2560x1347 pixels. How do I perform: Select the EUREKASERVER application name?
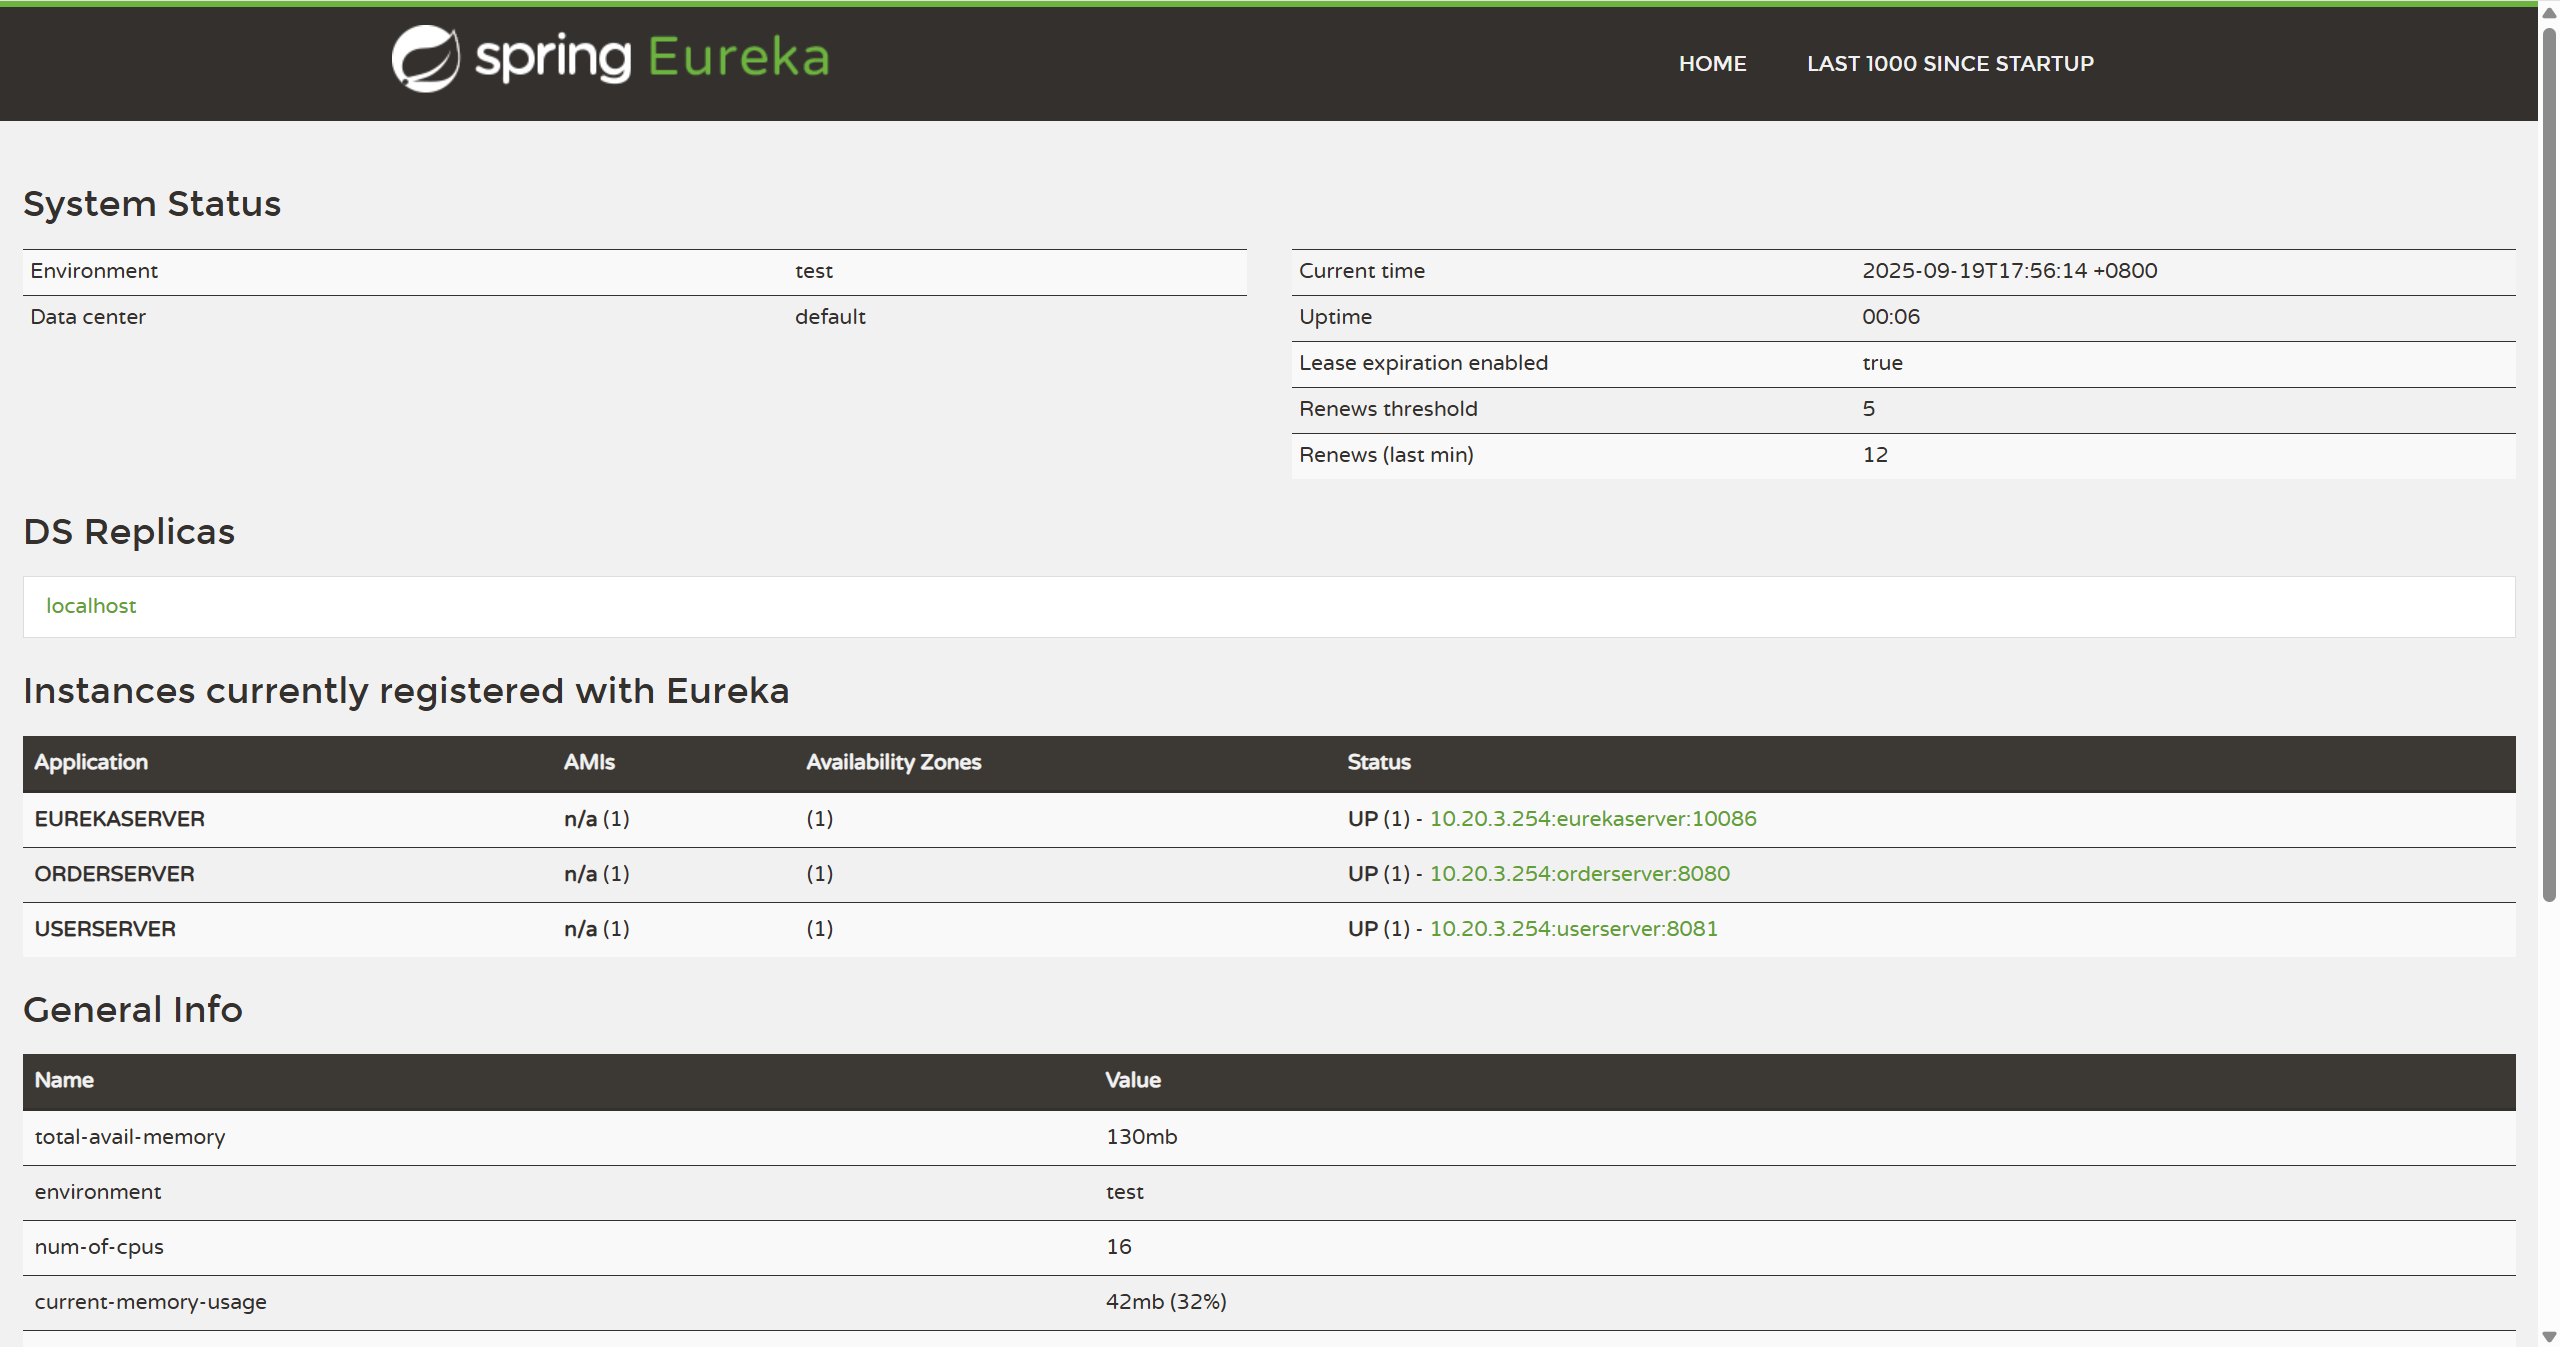[x=119, y=819]
